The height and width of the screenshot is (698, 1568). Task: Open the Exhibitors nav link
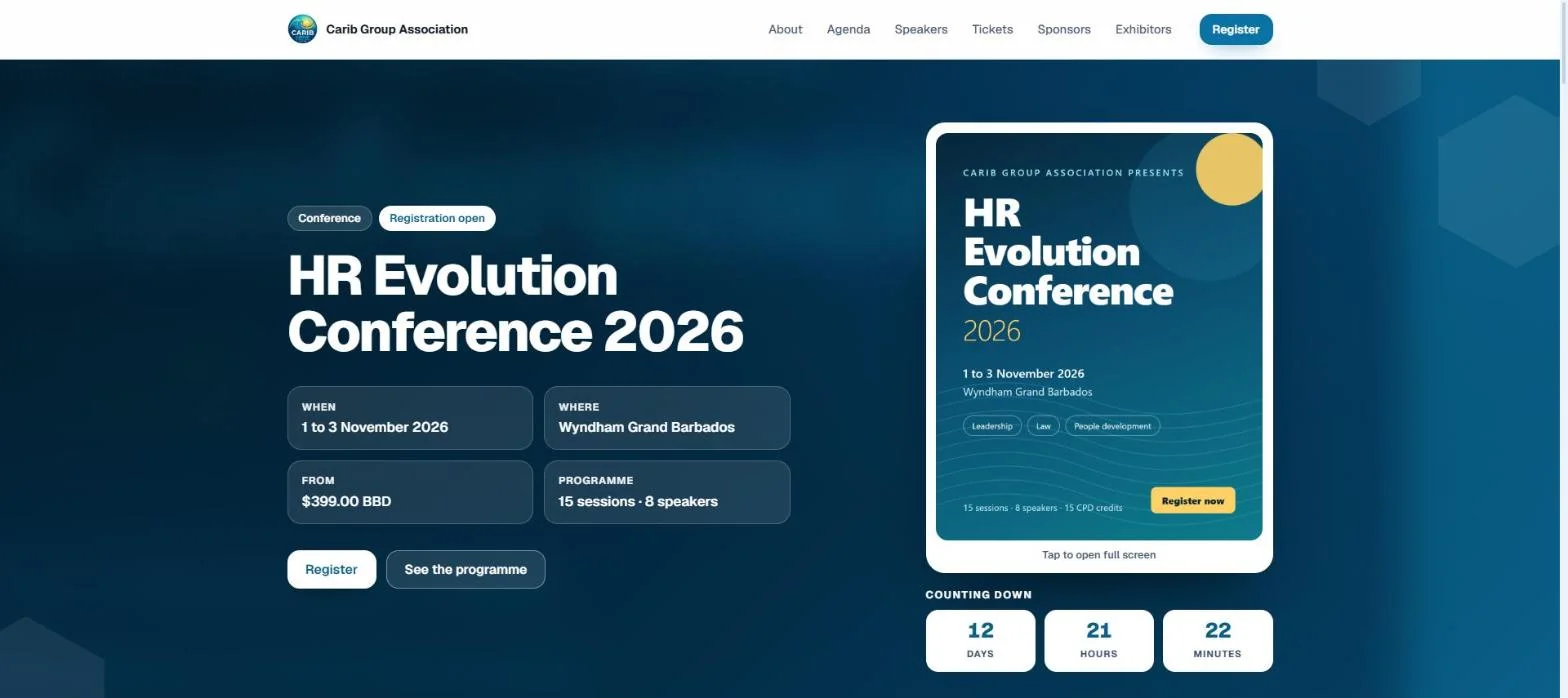coord(1143,29)
